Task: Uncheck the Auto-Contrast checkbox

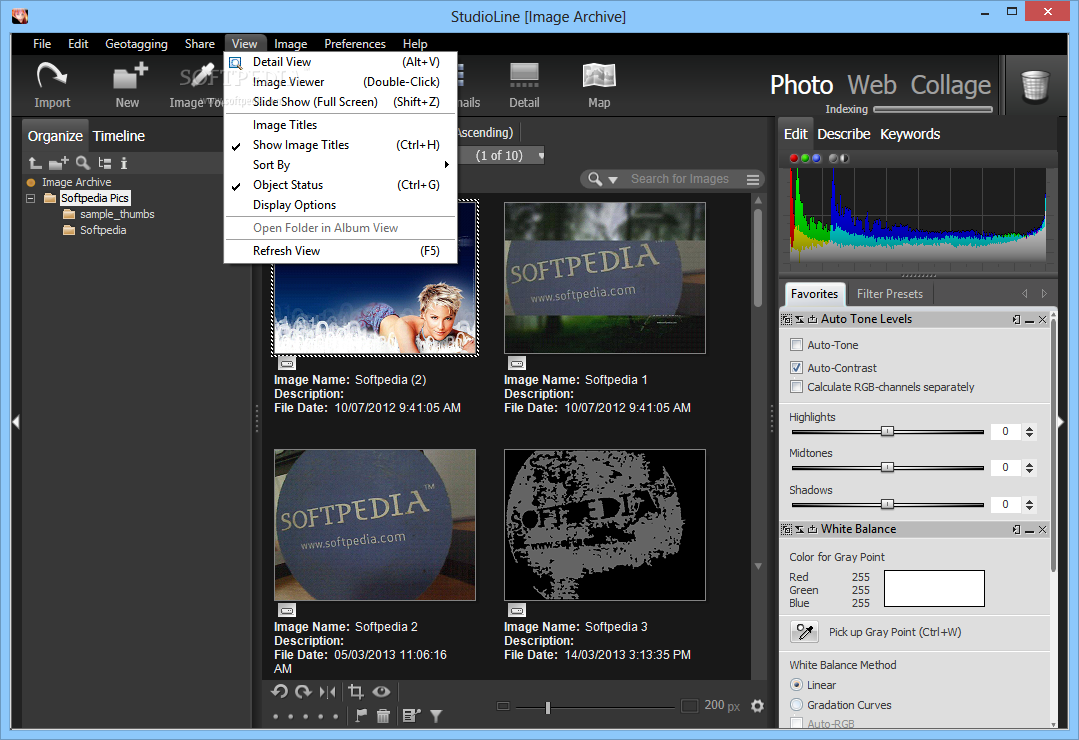Action: click(796, 368)
